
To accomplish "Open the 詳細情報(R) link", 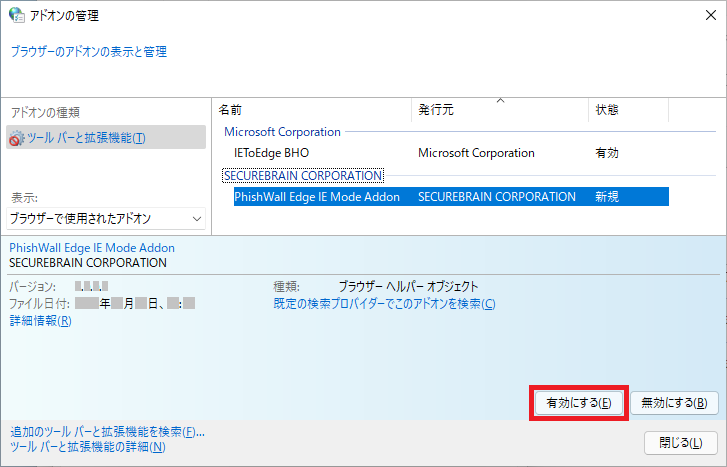I will pos(40,320).
